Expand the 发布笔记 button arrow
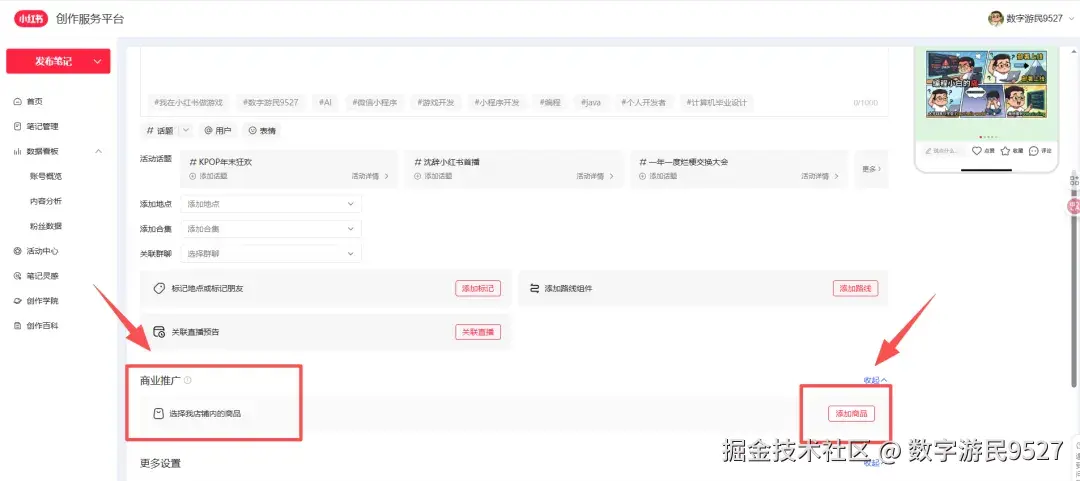 [97, 61]
